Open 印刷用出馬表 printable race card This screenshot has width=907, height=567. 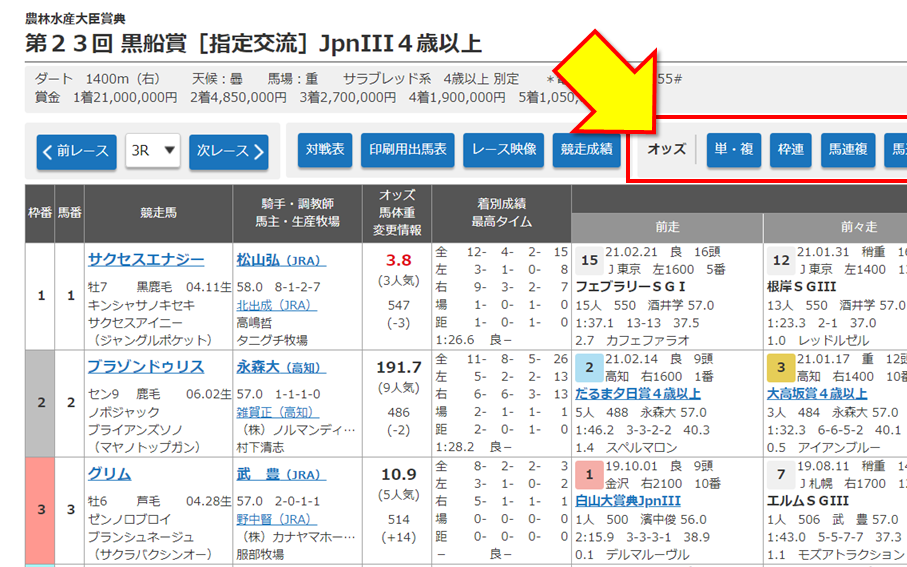click(408, 149)
